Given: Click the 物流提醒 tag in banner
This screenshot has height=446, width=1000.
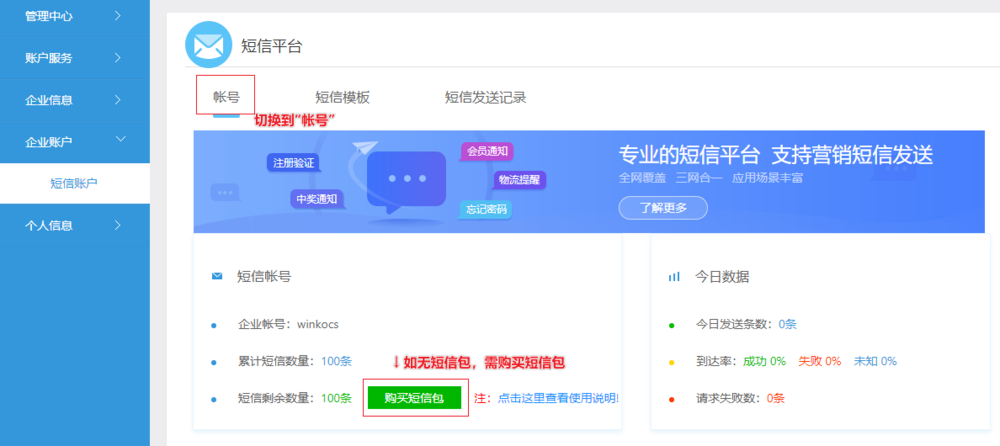Looking at the screenshot, I should (x=518, y=180).
